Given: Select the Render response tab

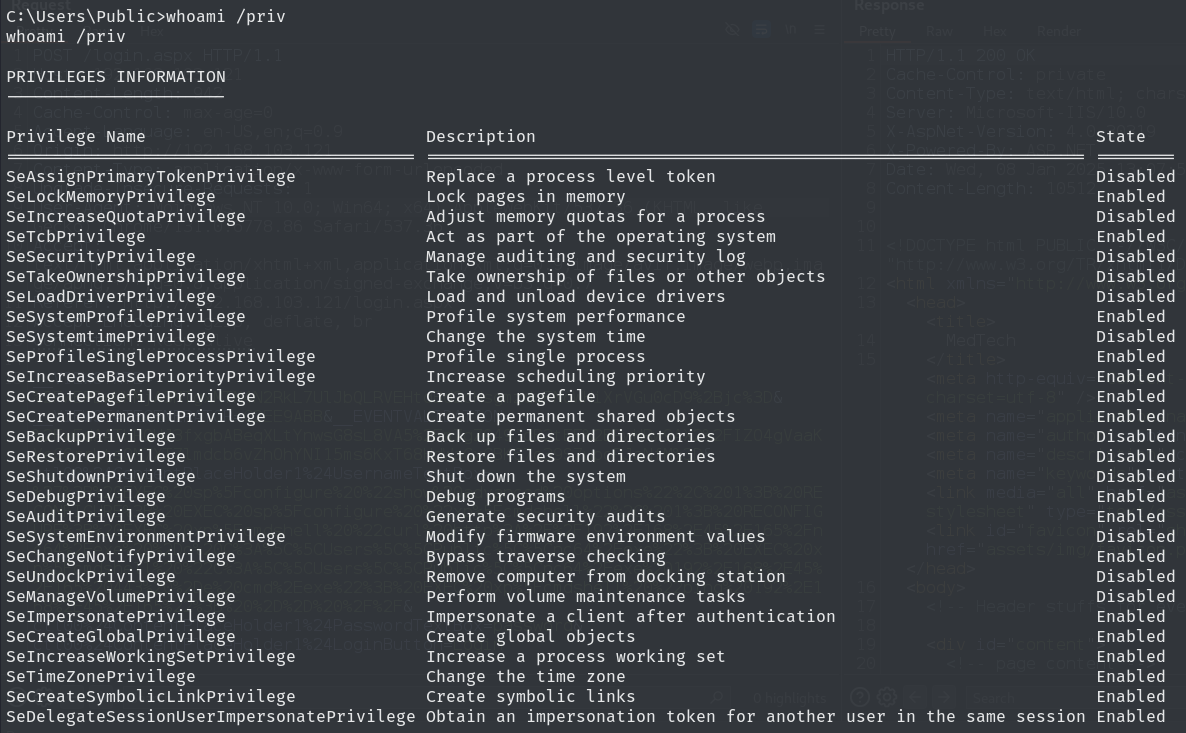Looking at the screenshot, I should tap(1059, 32).
